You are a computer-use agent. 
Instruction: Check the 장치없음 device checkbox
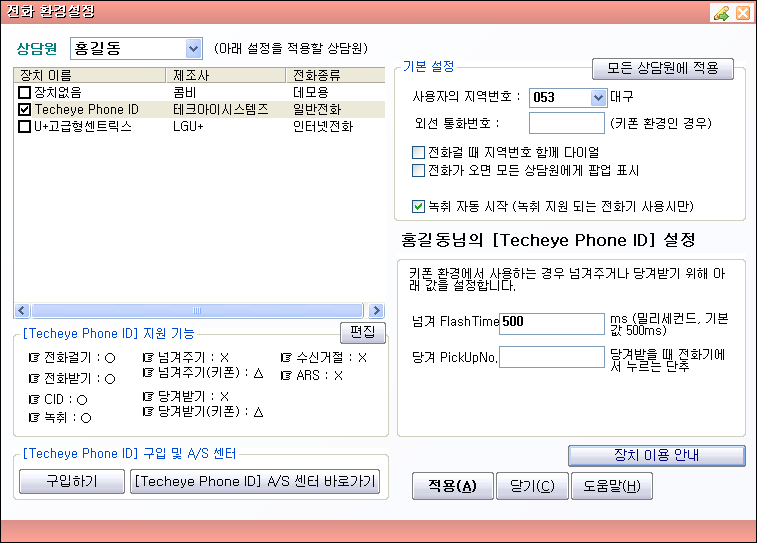24,92
